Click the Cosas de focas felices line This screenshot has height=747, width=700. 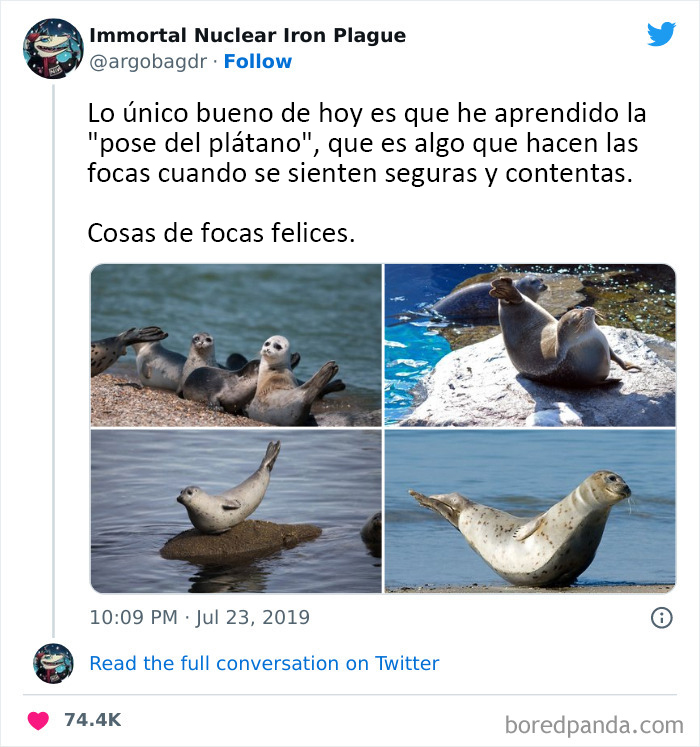[221, 233]
